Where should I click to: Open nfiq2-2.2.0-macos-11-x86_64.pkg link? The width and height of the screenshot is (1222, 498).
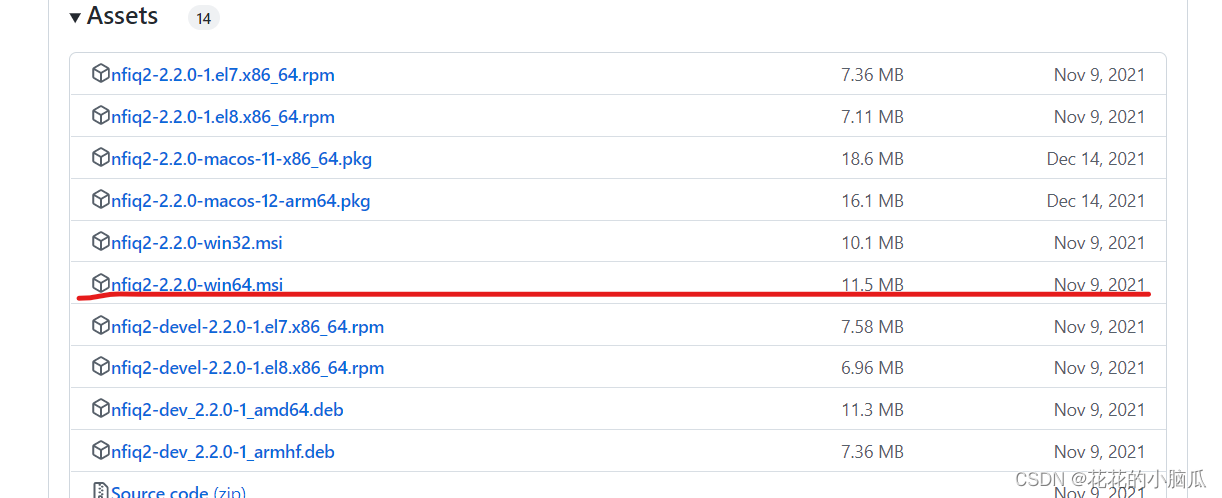241,159
